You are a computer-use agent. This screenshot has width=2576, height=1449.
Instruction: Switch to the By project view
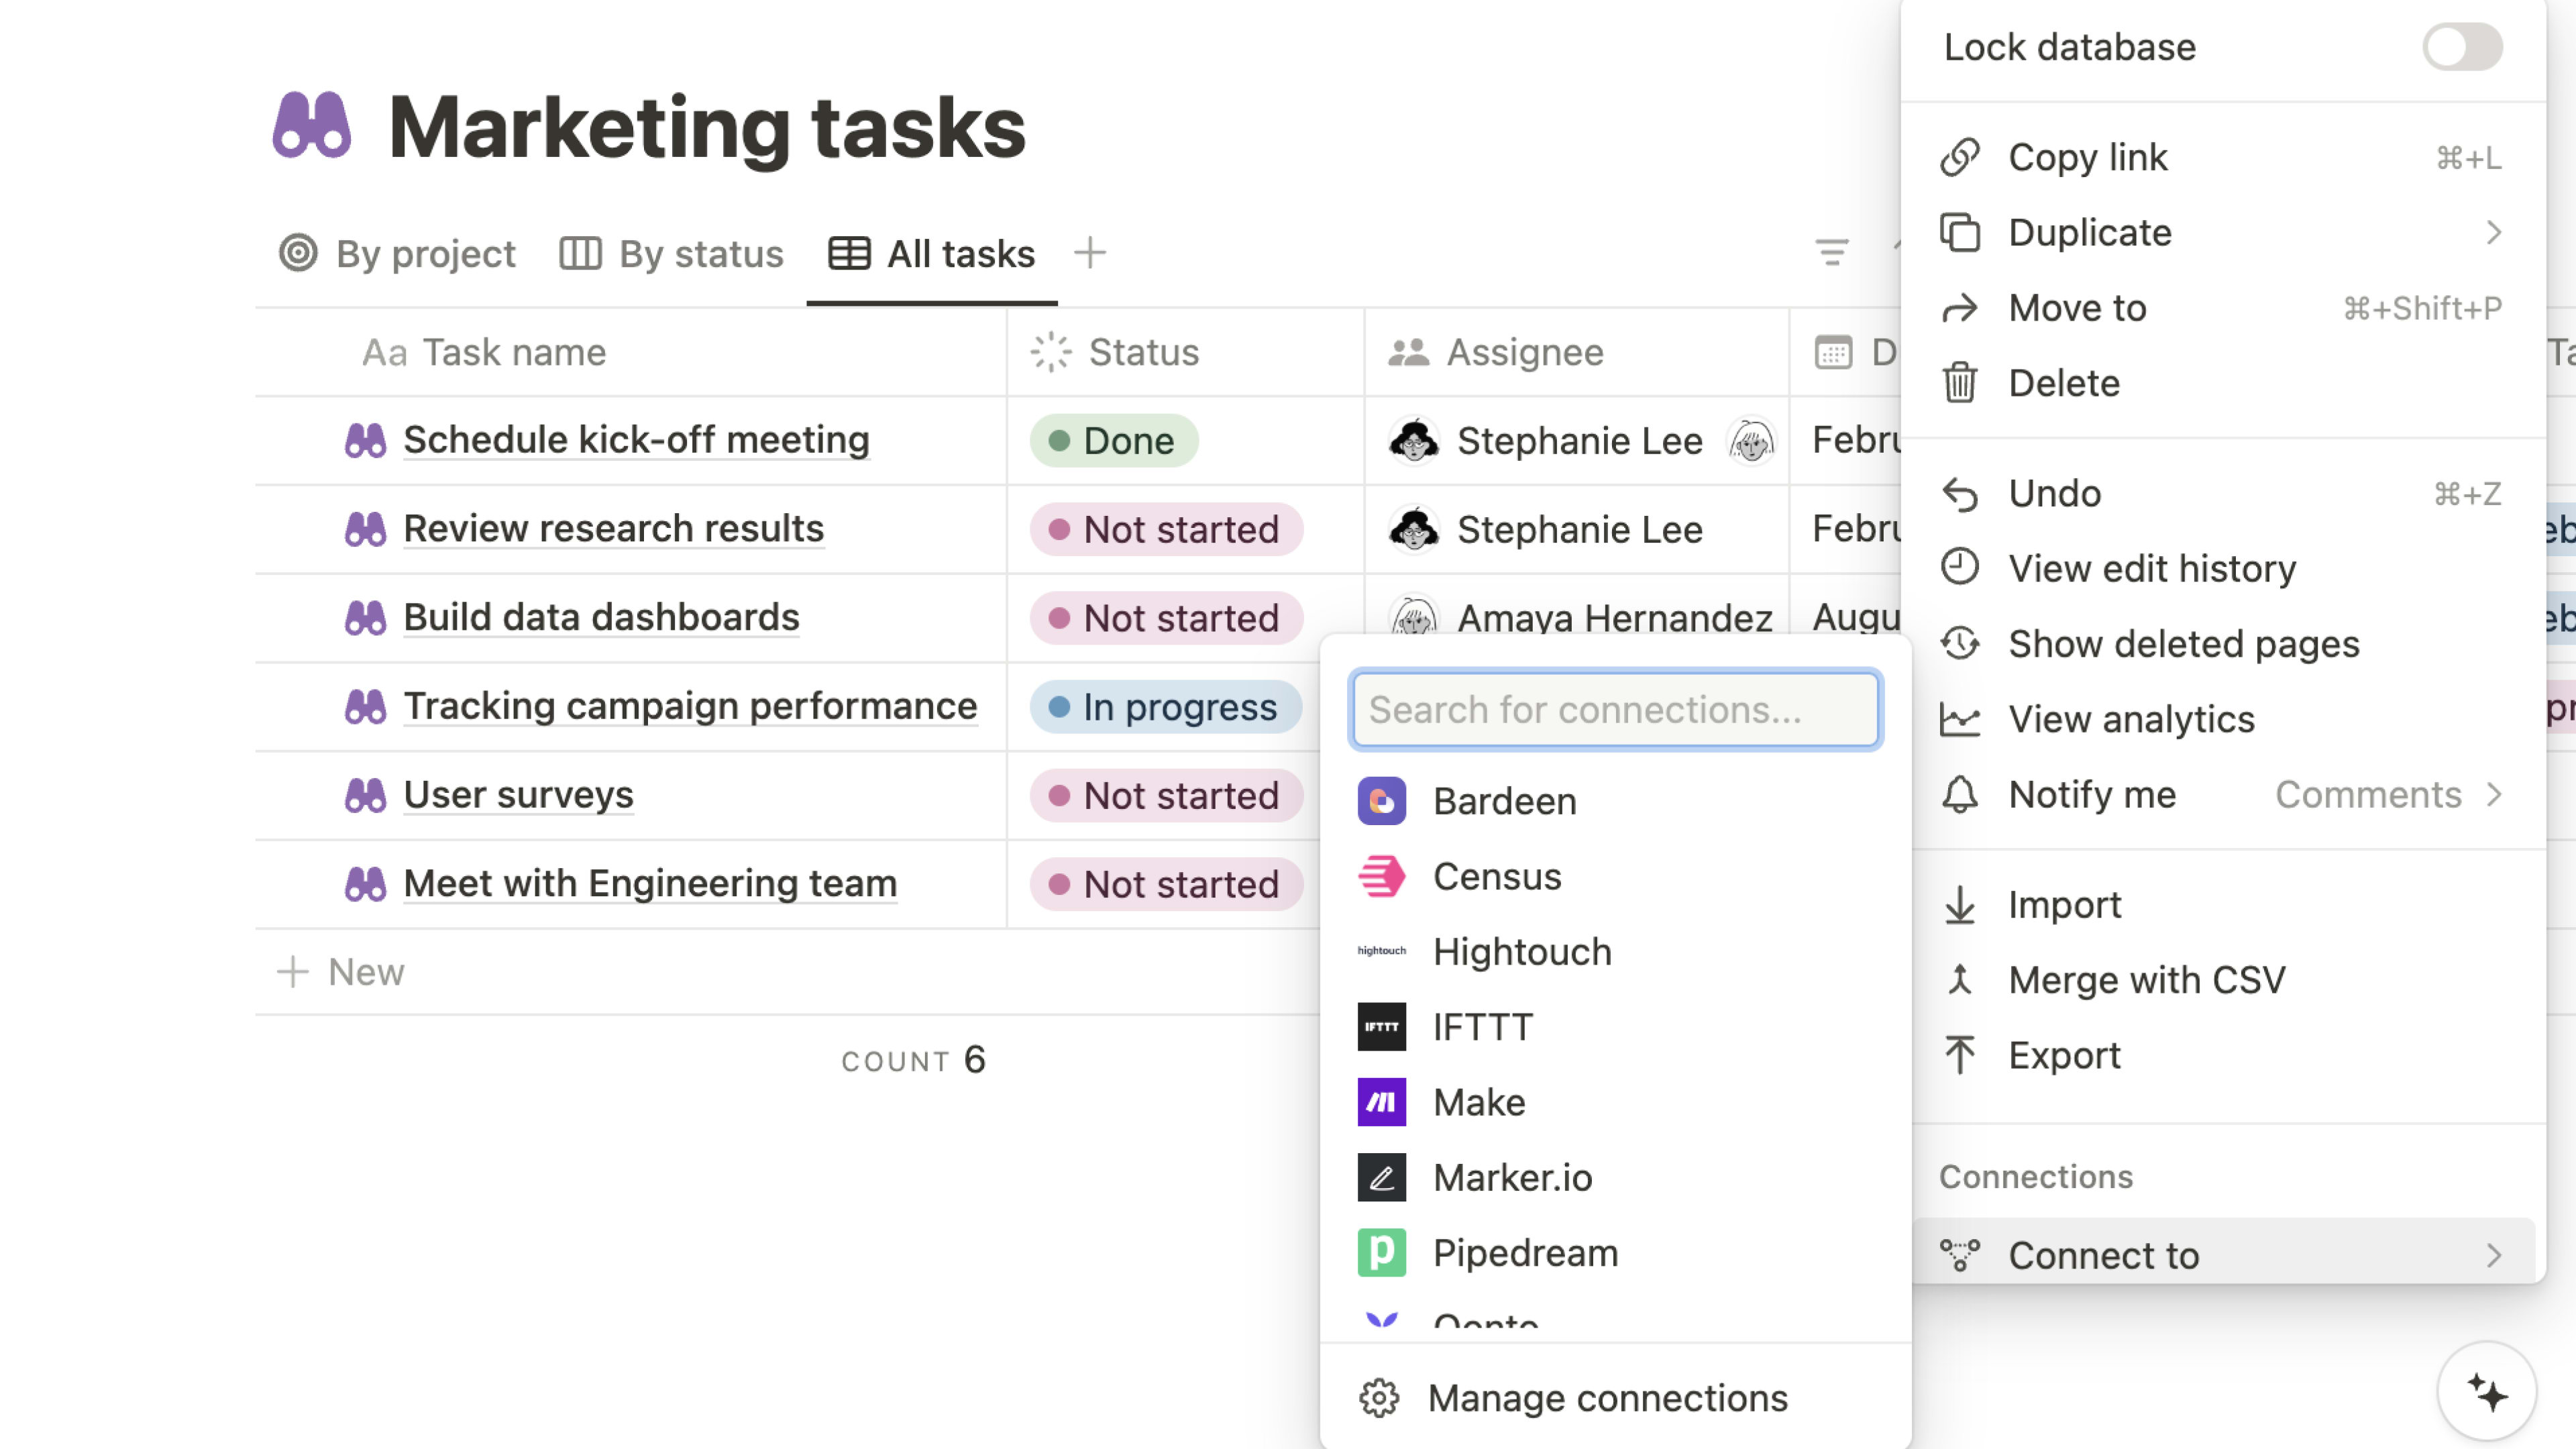click(x=397, y=253)
